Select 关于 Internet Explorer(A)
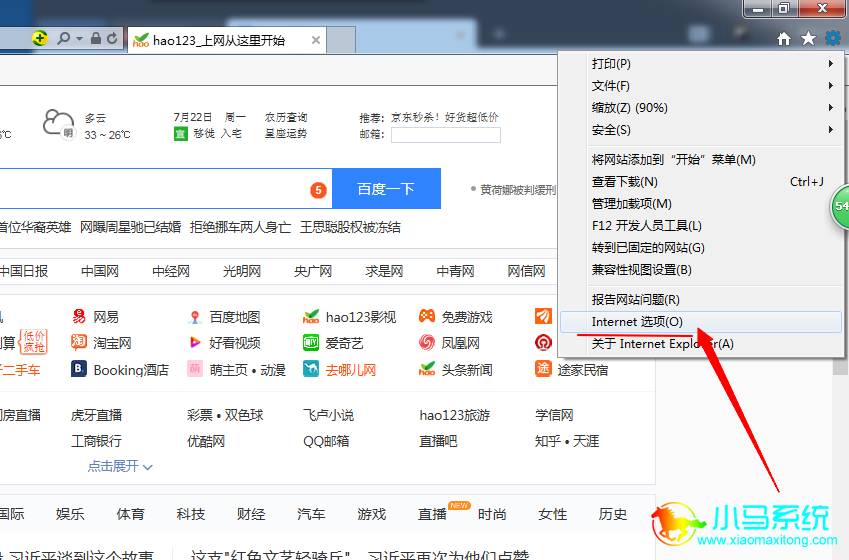The image size is (849, 560). (701, 344)
